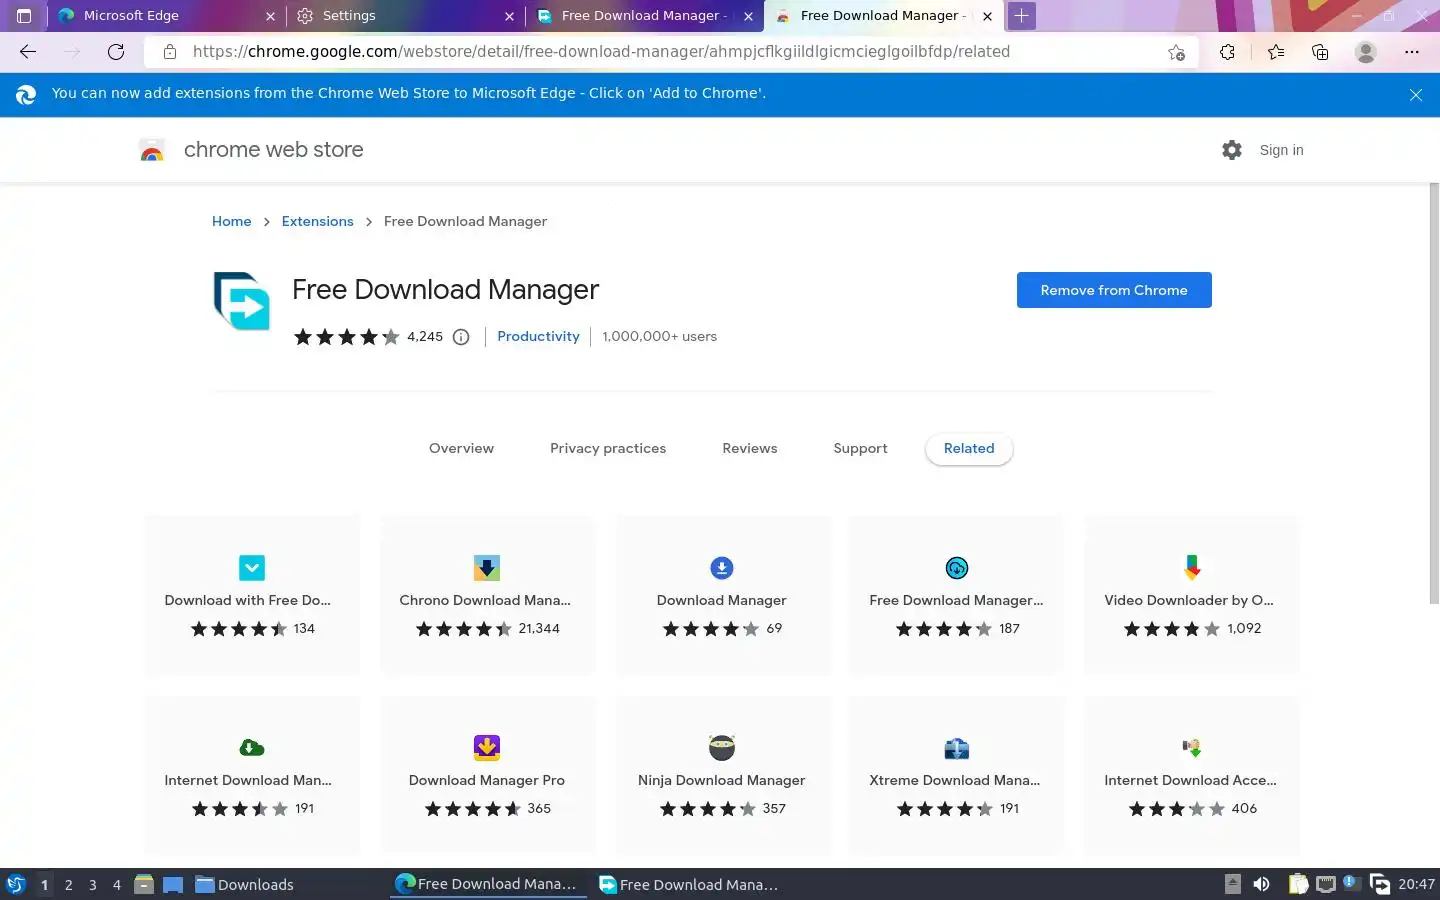Dismiss the blue Chrome Web Store banner
The image size is (1440, 900).
[1415, 95]
